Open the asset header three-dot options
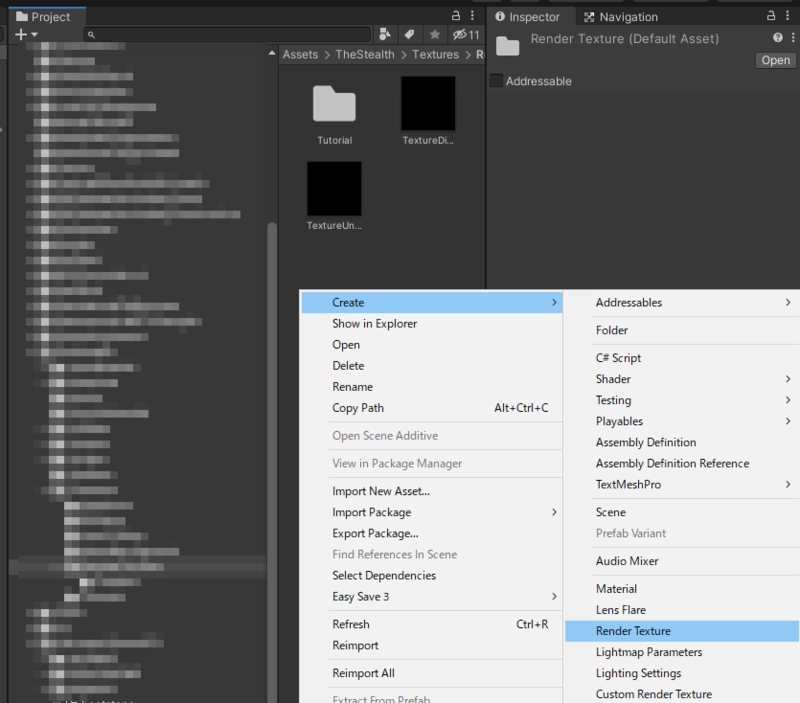Screen dimensions: 800x703 pyautogui.click(x=793, y=37)
